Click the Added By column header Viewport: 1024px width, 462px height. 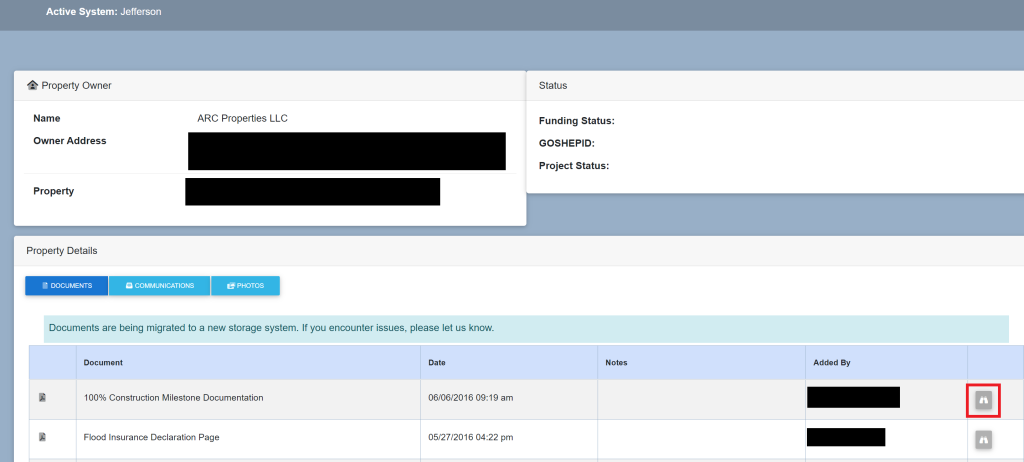(x=832, y=362)
